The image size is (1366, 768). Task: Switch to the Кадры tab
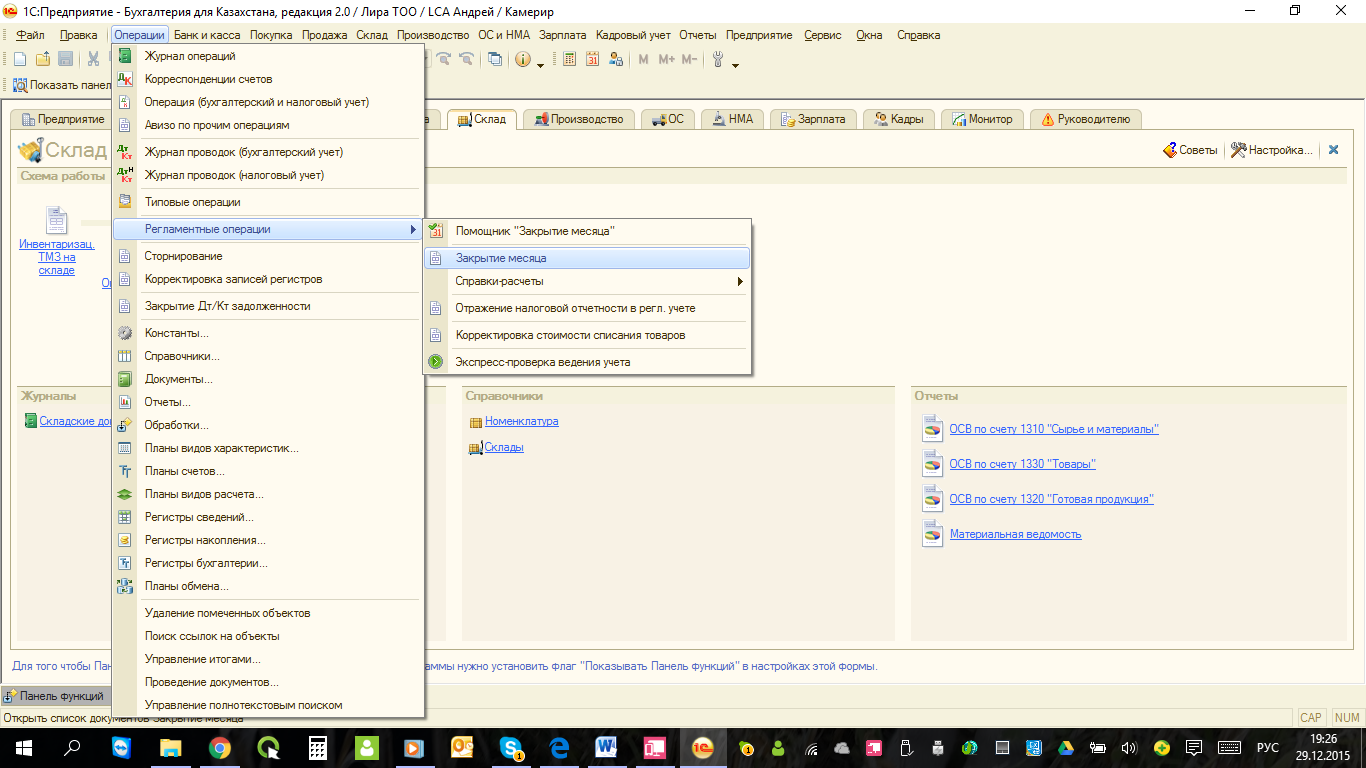[900, 119]
